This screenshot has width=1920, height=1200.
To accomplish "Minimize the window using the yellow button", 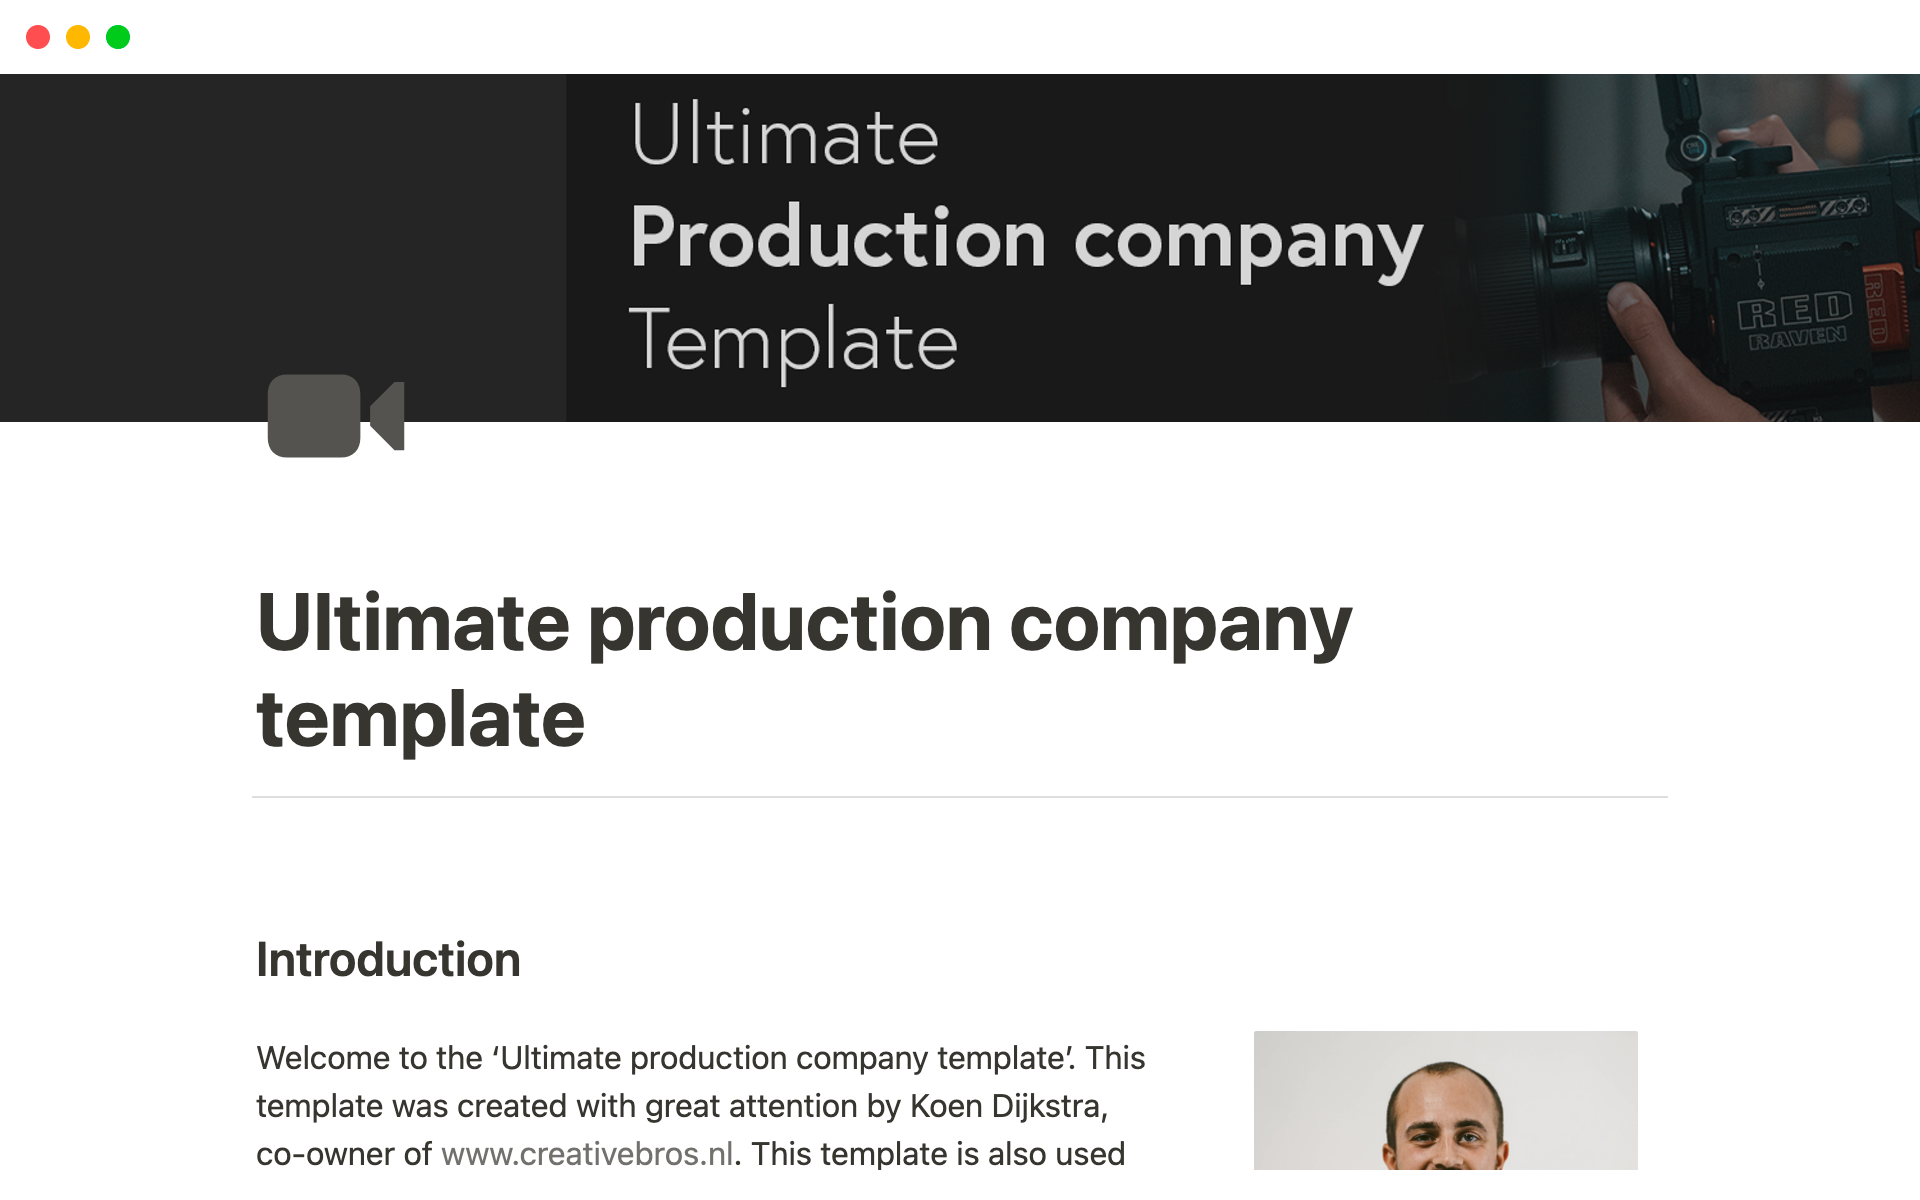I will [x=78, y=37].
